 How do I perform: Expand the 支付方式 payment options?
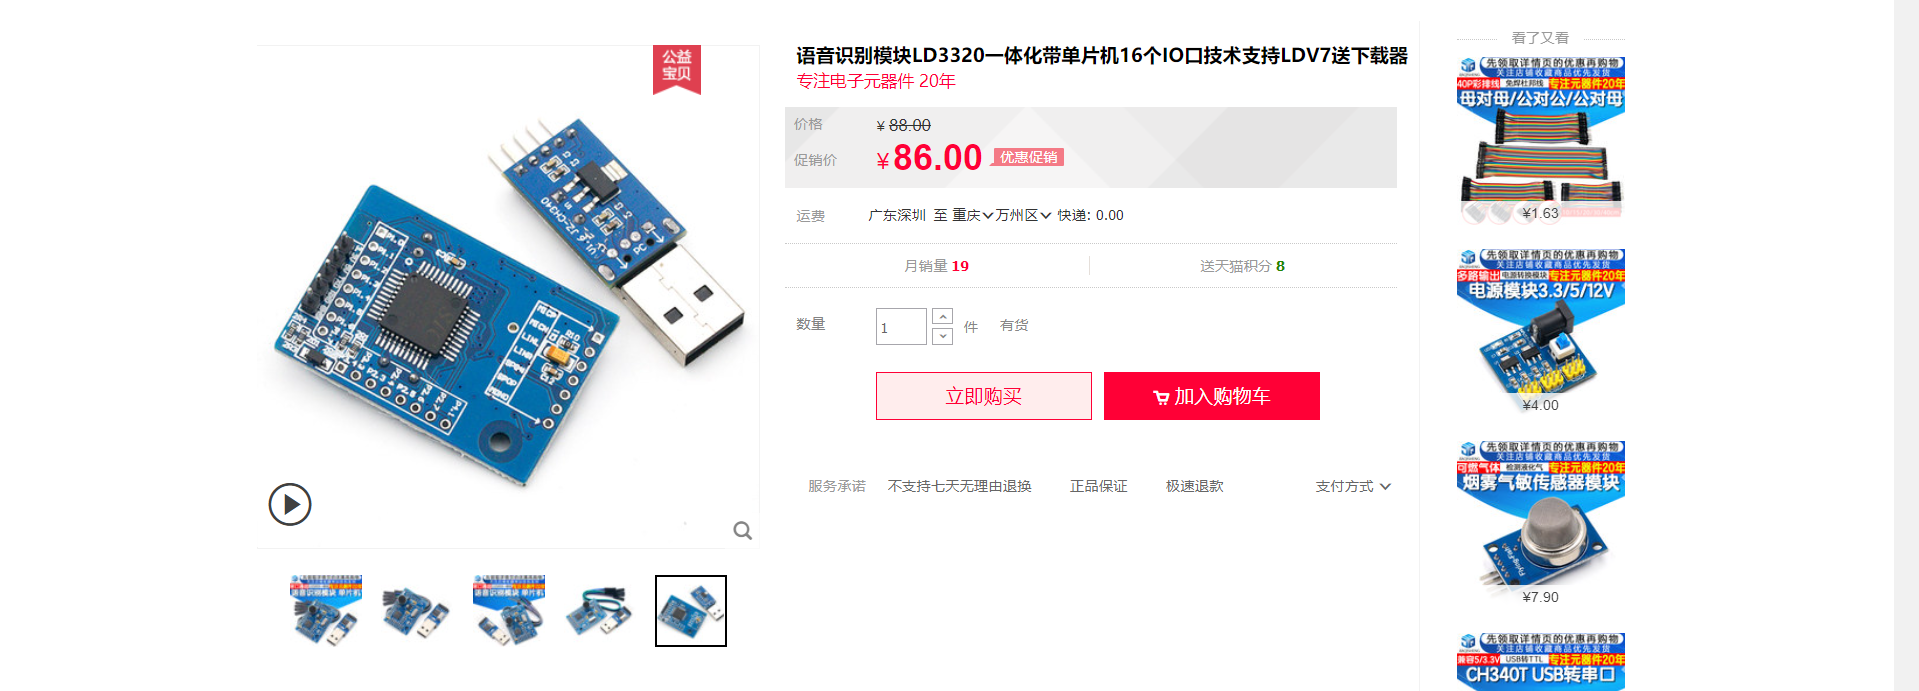point(1353,486)
